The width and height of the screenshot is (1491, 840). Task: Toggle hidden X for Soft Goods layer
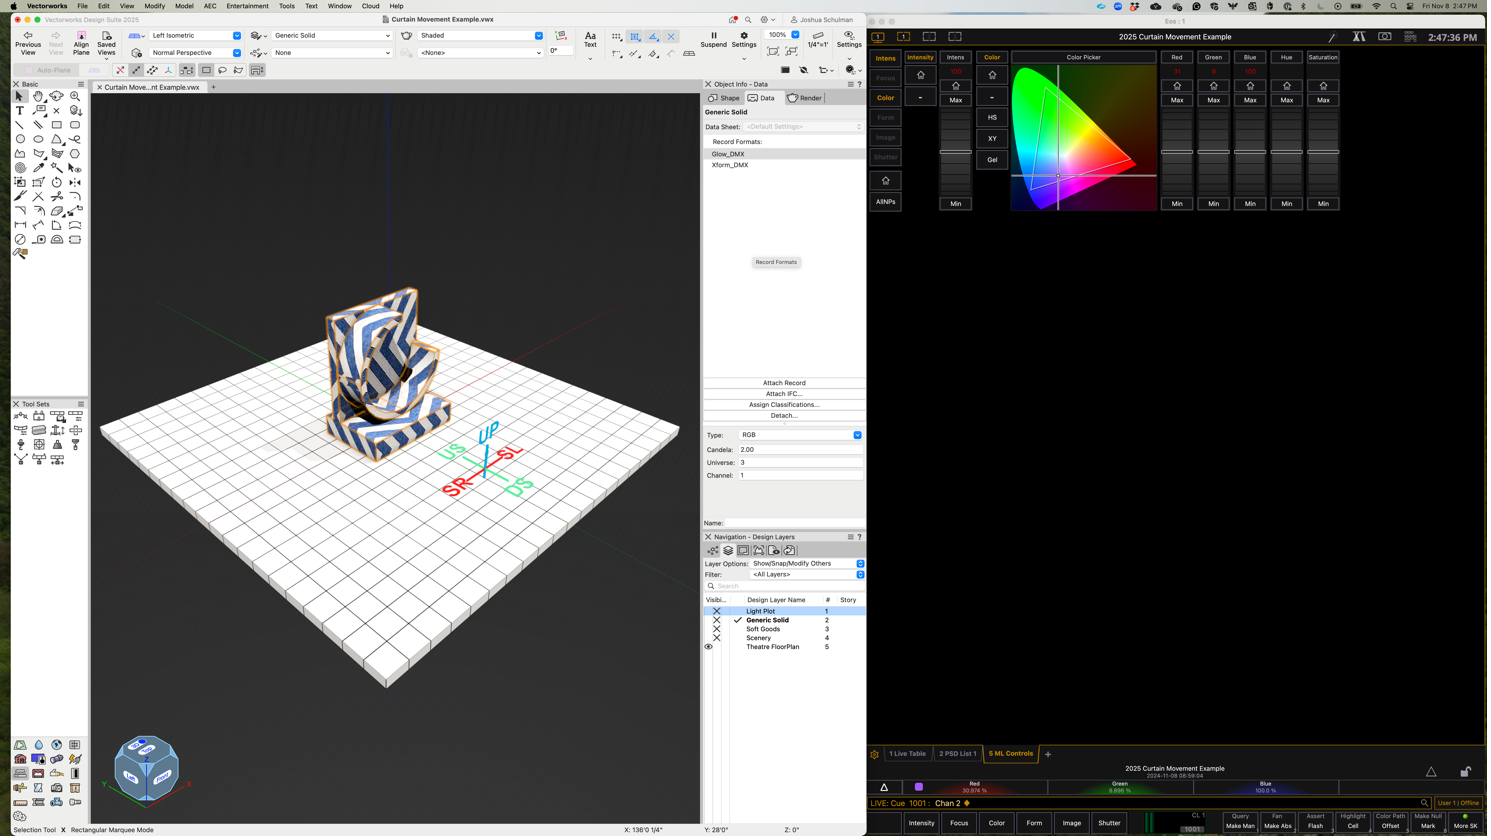(x=716, y=629)
